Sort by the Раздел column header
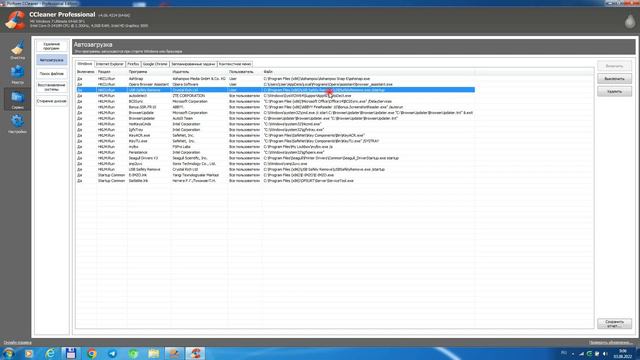The image size is (640, 360). click(112, 71)
